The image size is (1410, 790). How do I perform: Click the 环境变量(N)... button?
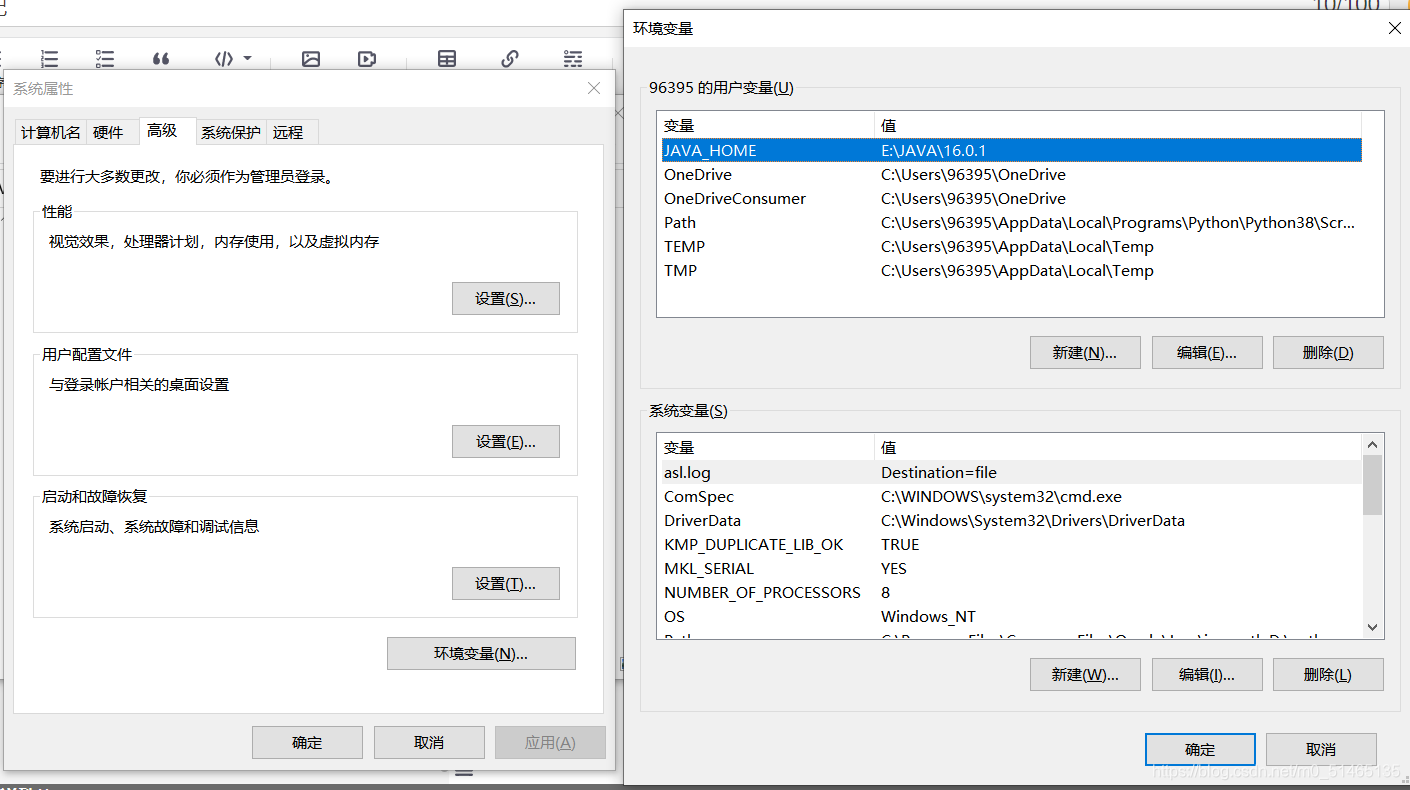[481, 654]
